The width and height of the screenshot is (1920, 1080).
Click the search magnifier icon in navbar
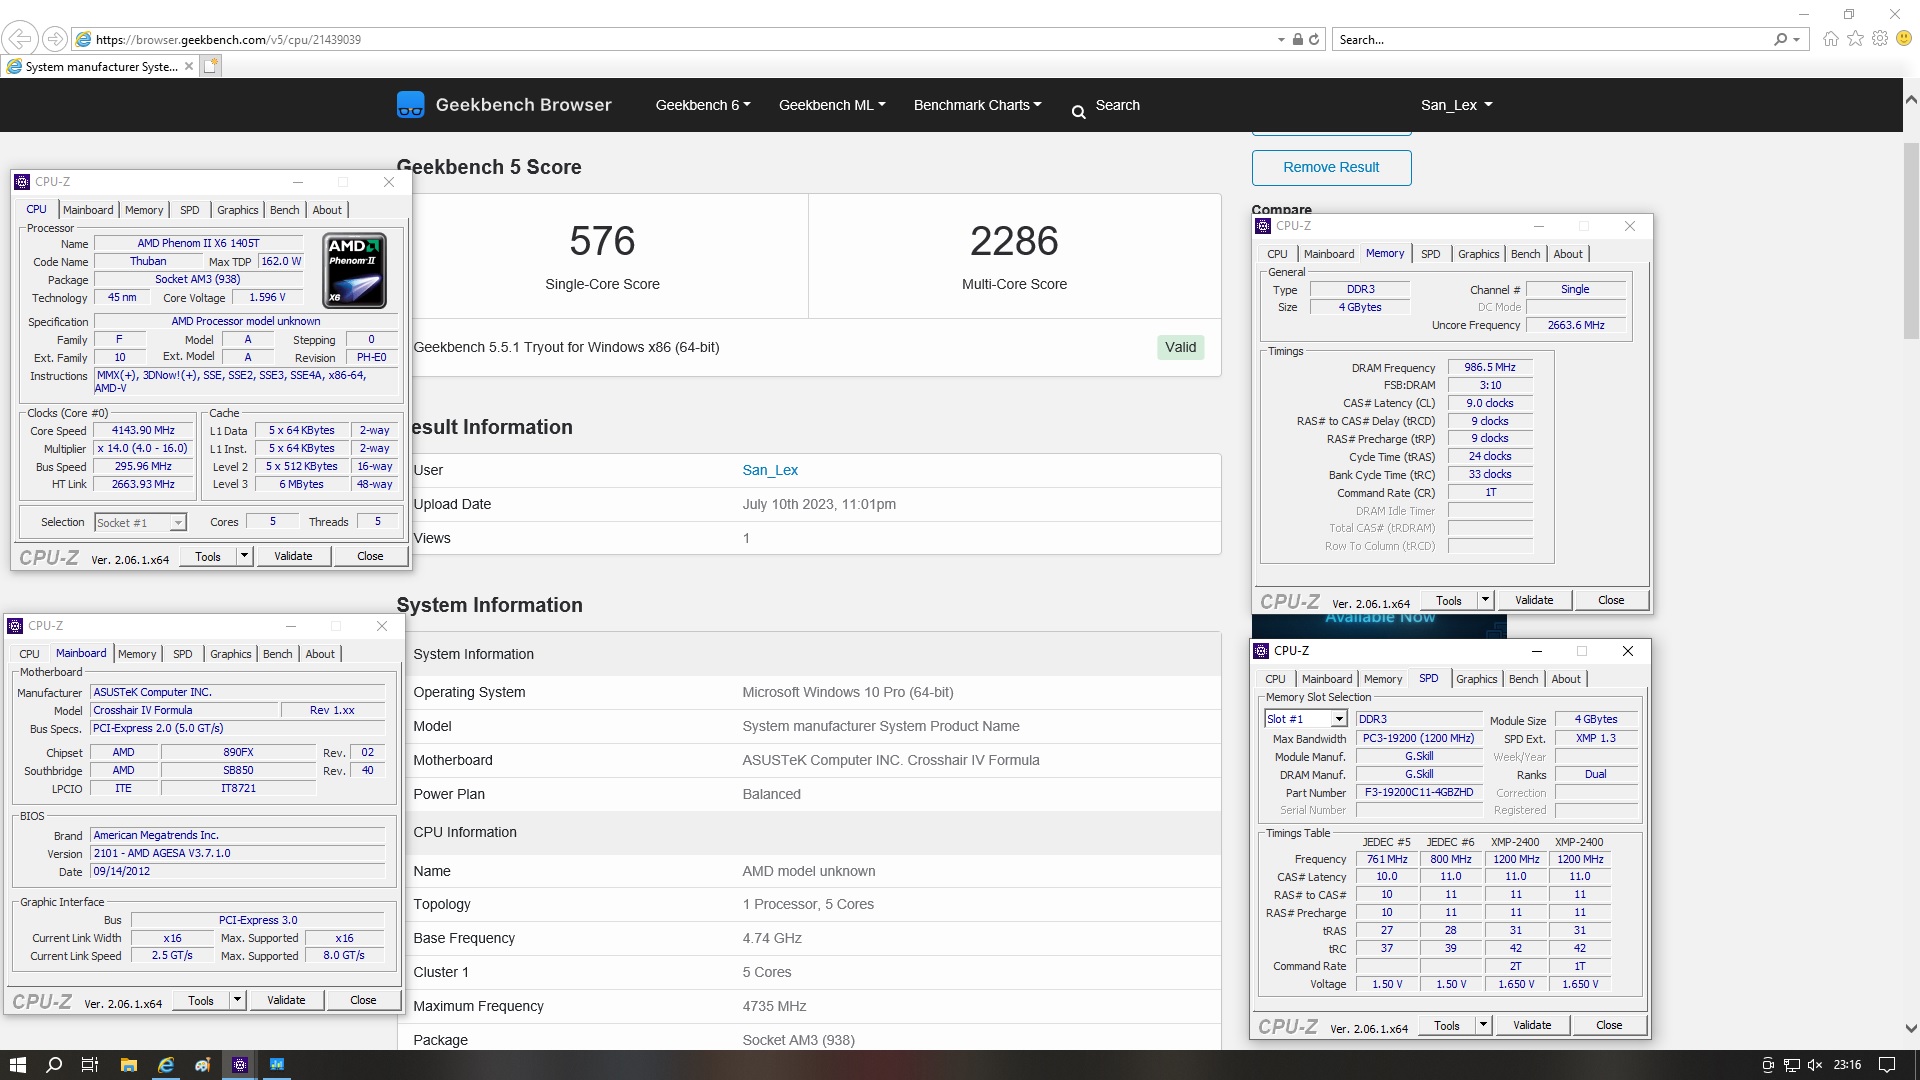pyautogui.click(x=1078, y=112)
